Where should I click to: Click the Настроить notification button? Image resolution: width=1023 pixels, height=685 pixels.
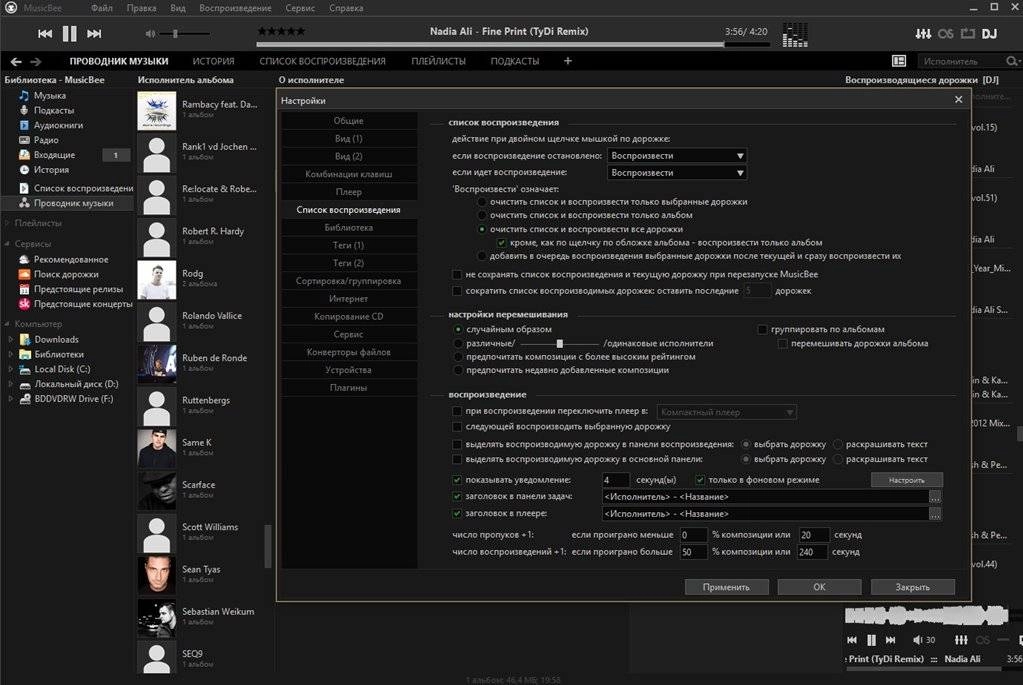[x=907, y=480]
